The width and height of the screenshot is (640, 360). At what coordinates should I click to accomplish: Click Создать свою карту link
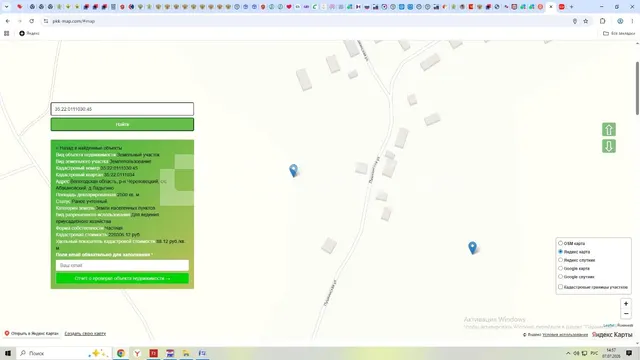click(85, 333)
